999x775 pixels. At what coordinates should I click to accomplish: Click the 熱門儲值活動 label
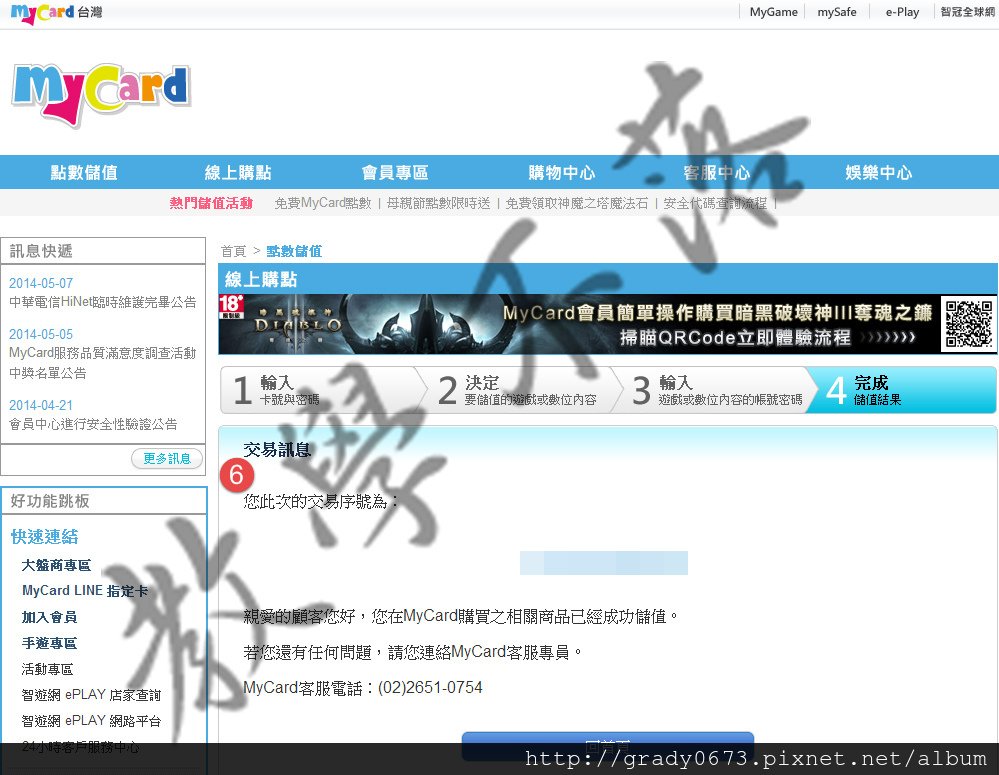[211, 203]
